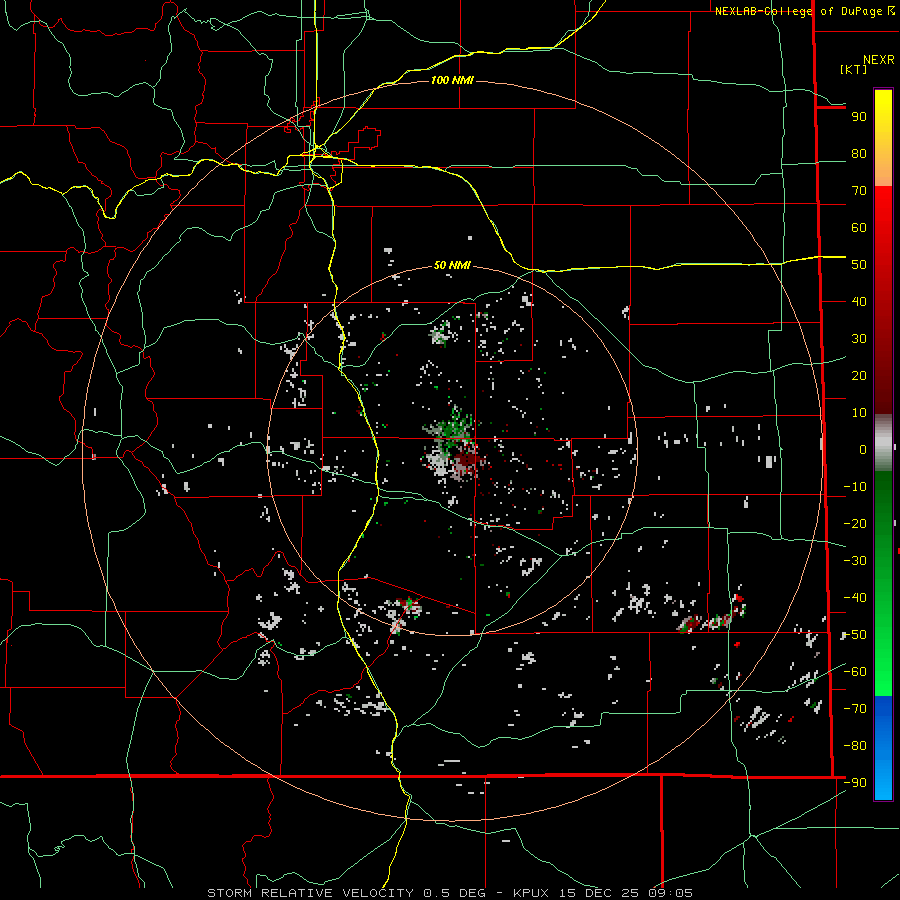Click the blue segment of the color scale
This screenshot has width=900, height=900.
coord(883,748)
